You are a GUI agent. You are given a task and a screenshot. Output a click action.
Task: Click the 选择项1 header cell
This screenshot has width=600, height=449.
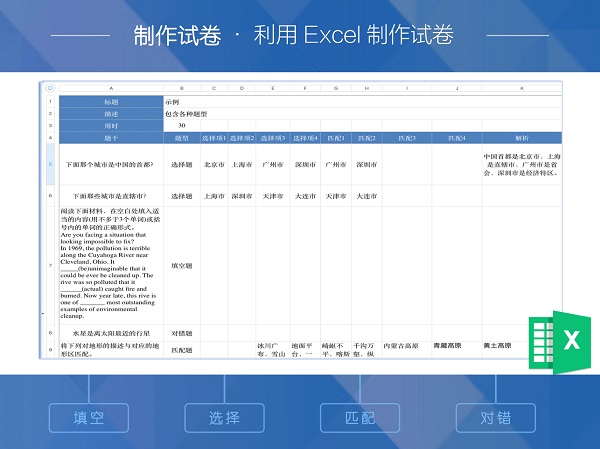coord(214,138)
